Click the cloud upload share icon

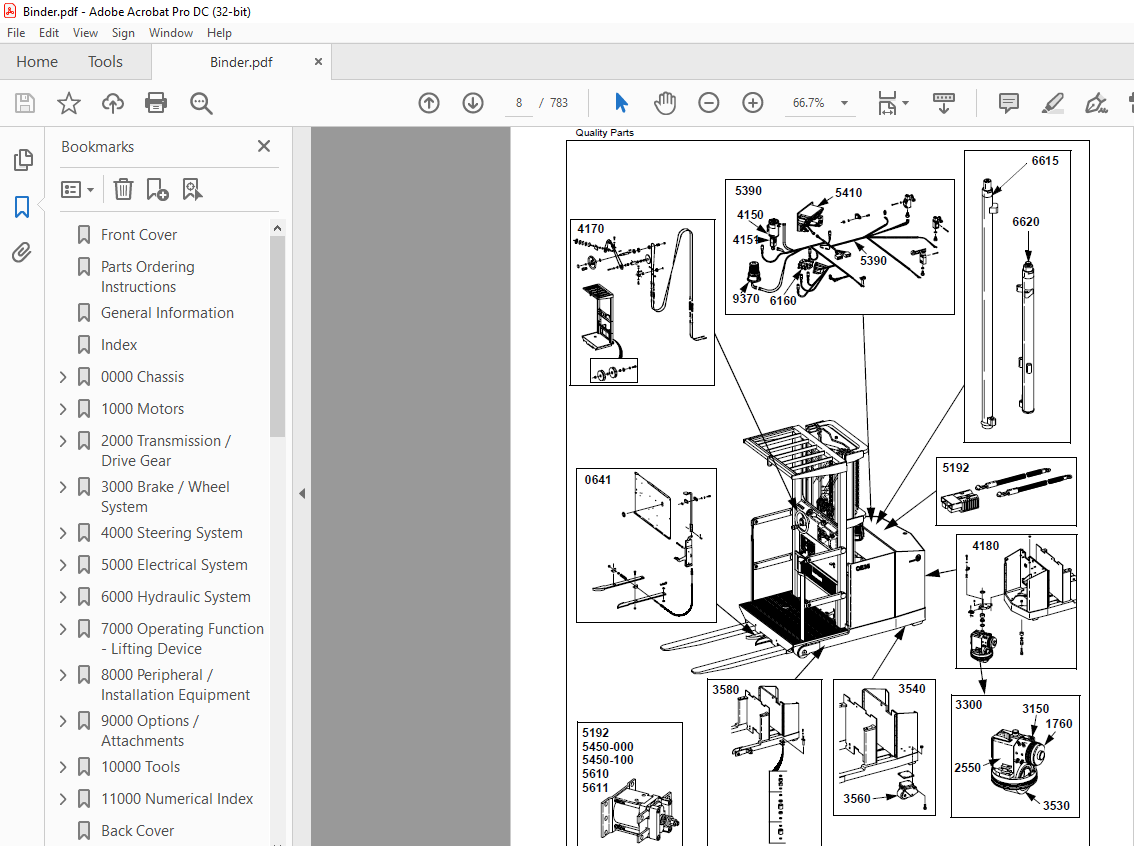tap(112, 103)
